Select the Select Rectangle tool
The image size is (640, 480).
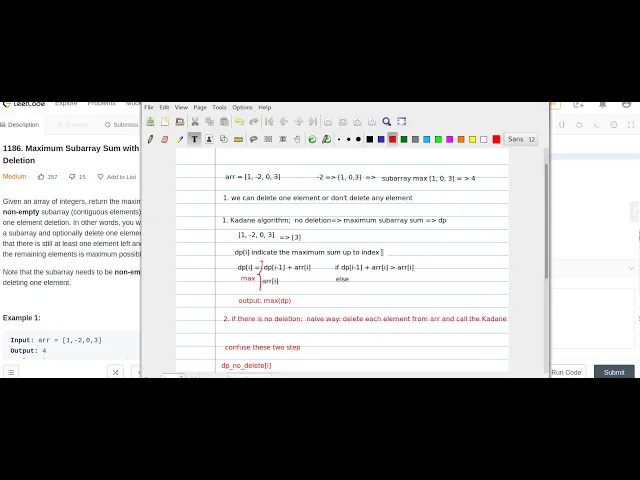tap(268, 139)
